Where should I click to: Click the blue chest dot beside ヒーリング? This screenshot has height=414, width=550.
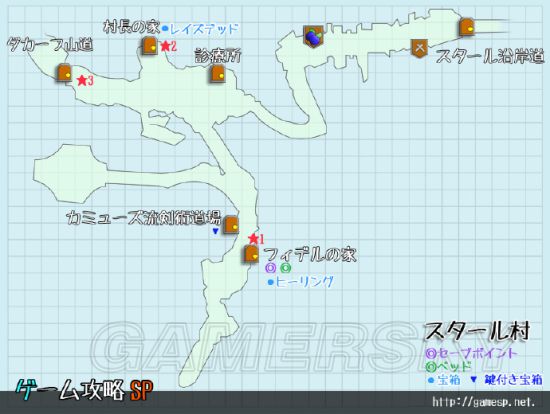[270, 282]
